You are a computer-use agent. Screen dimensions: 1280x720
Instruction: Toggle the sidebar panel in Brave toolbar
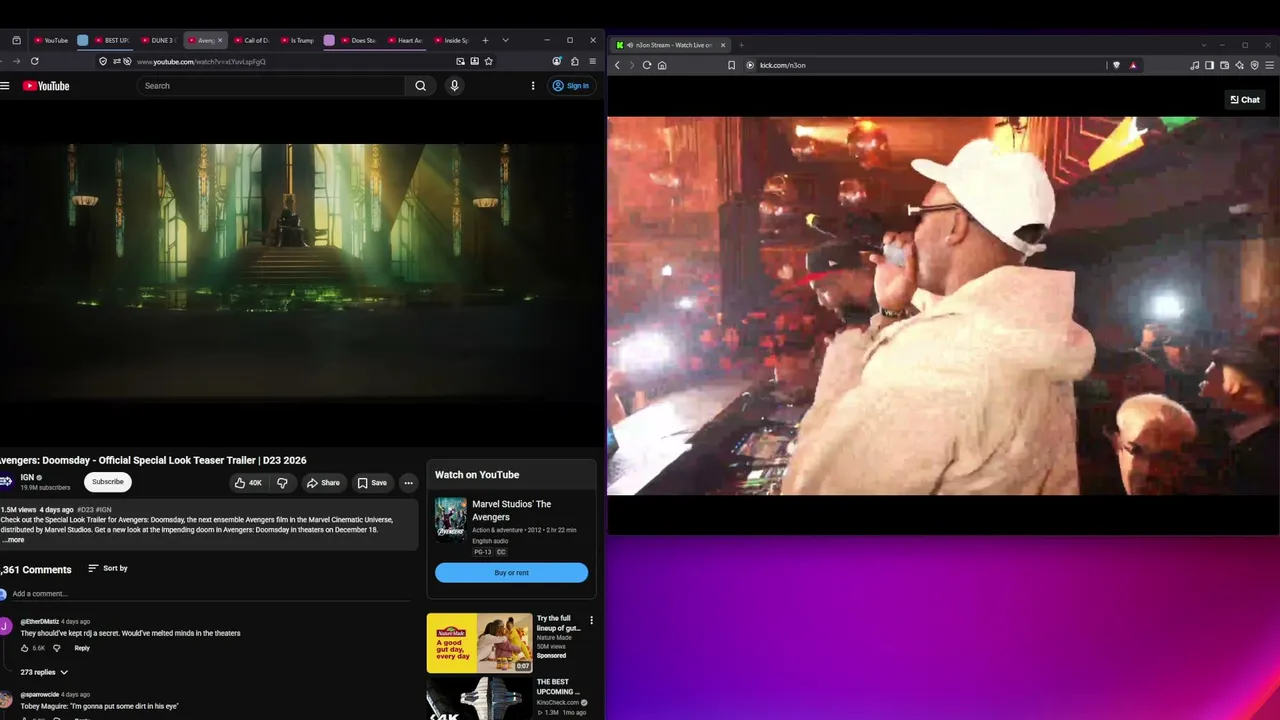tap(1209, 65)
